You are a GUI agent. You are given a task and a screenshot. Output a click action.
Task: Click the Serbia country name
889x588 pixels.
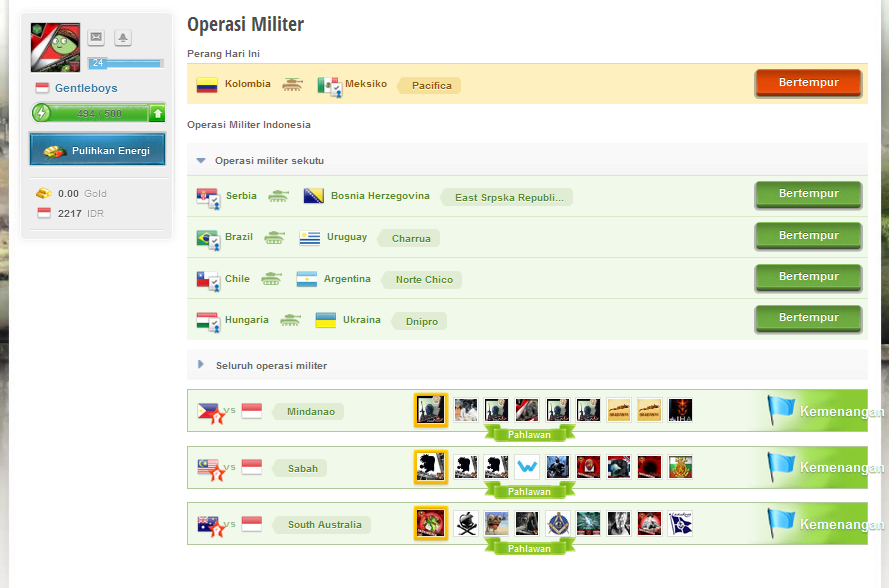tap(241, 196)
